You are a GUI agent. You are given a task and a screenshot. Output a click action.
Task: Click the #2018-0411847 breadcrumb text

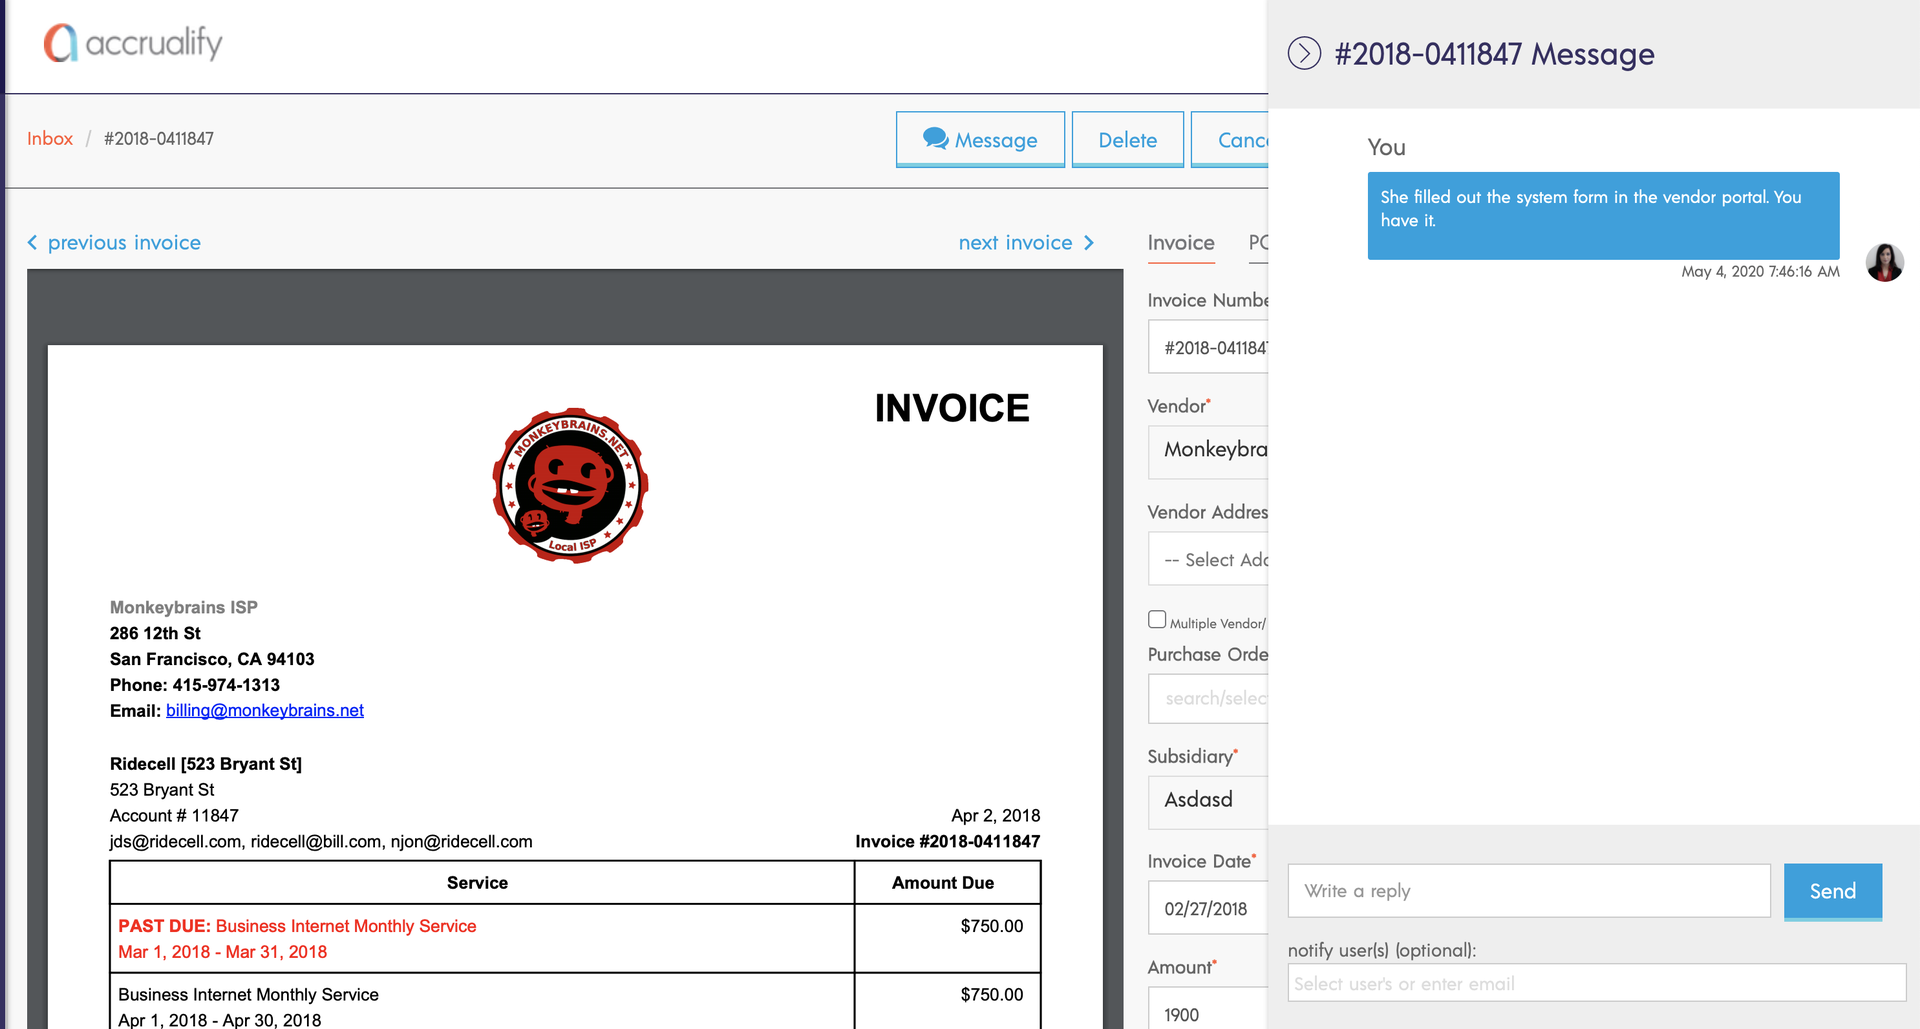click(159, 138)
